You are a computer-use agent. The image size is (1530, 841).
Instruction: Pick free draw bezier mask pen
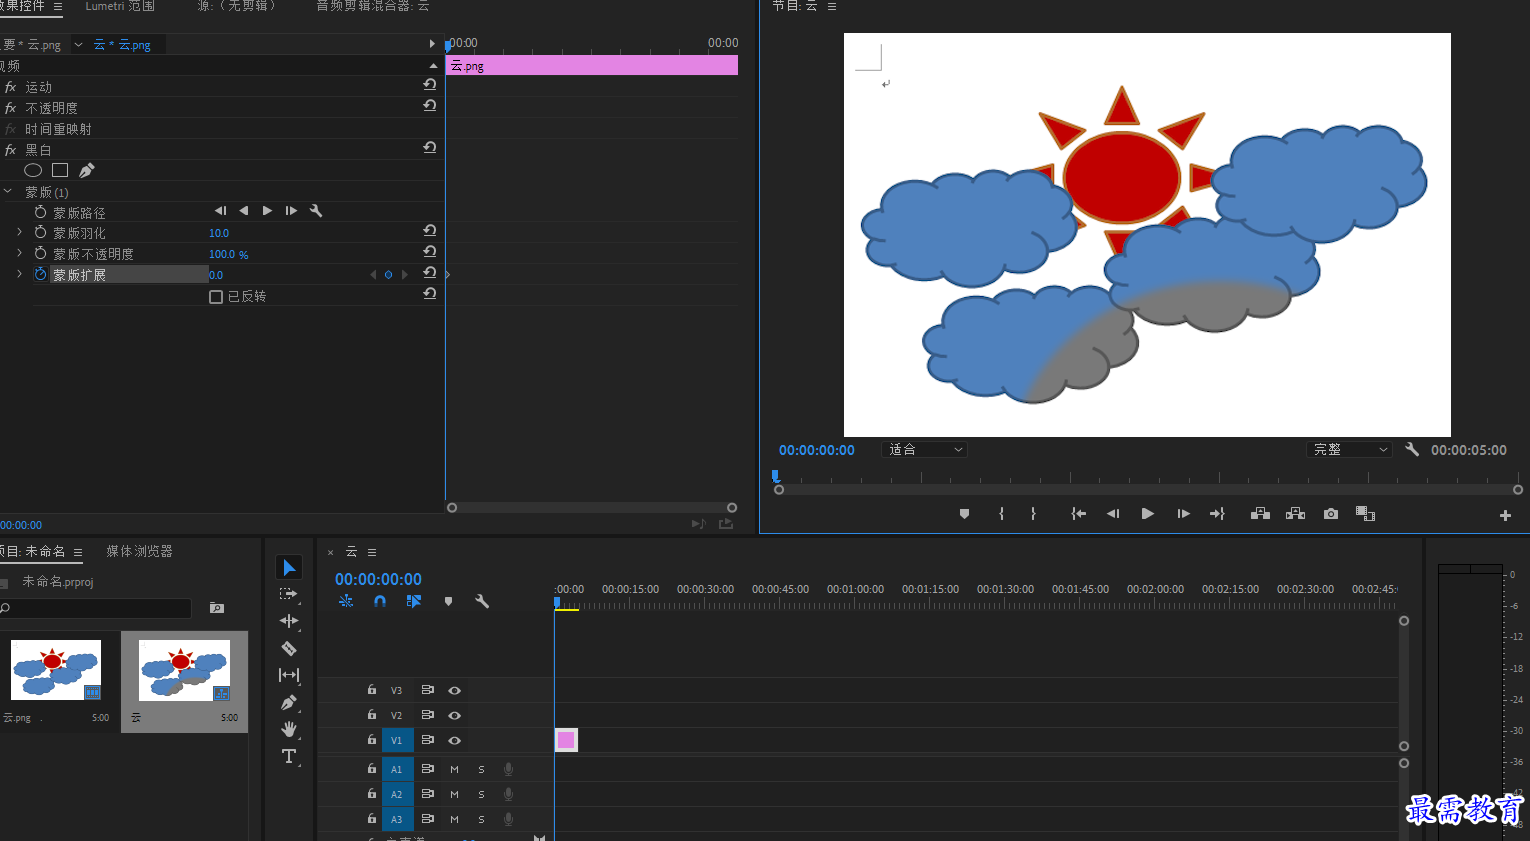point(87,170)
